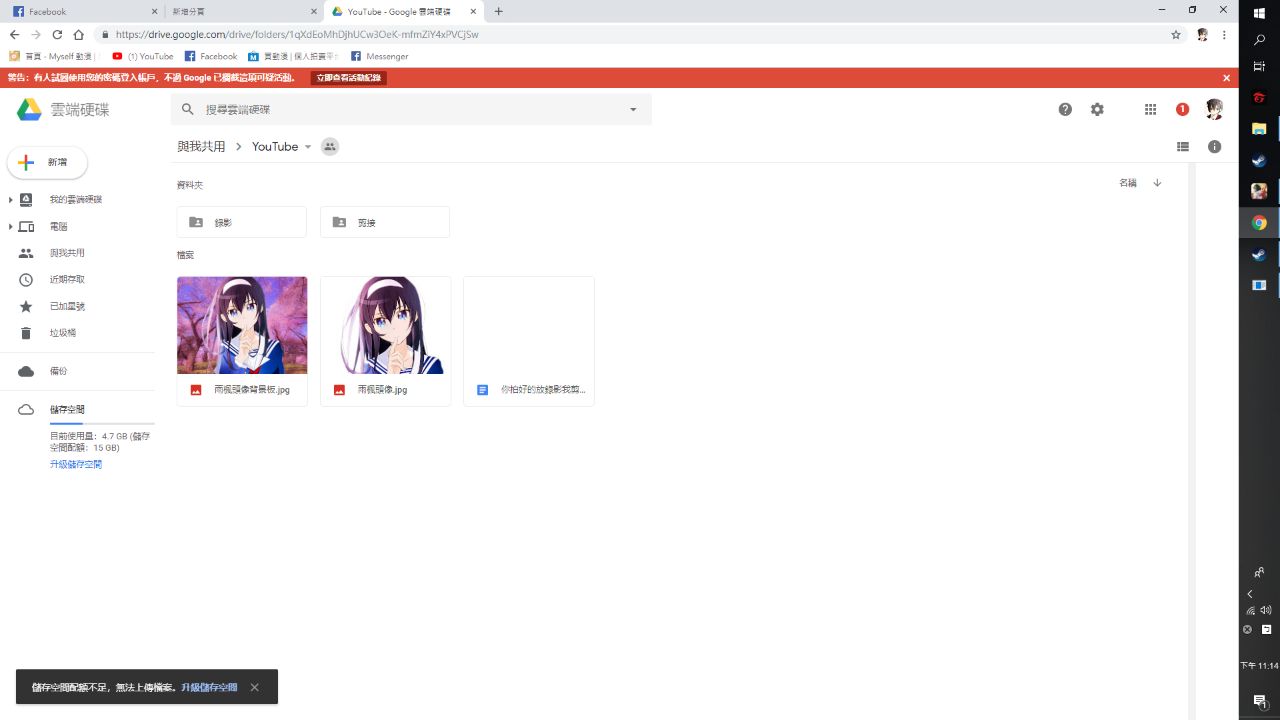Open File Explorer from the taskbar
The image size is (1280, 720).
1260,129
